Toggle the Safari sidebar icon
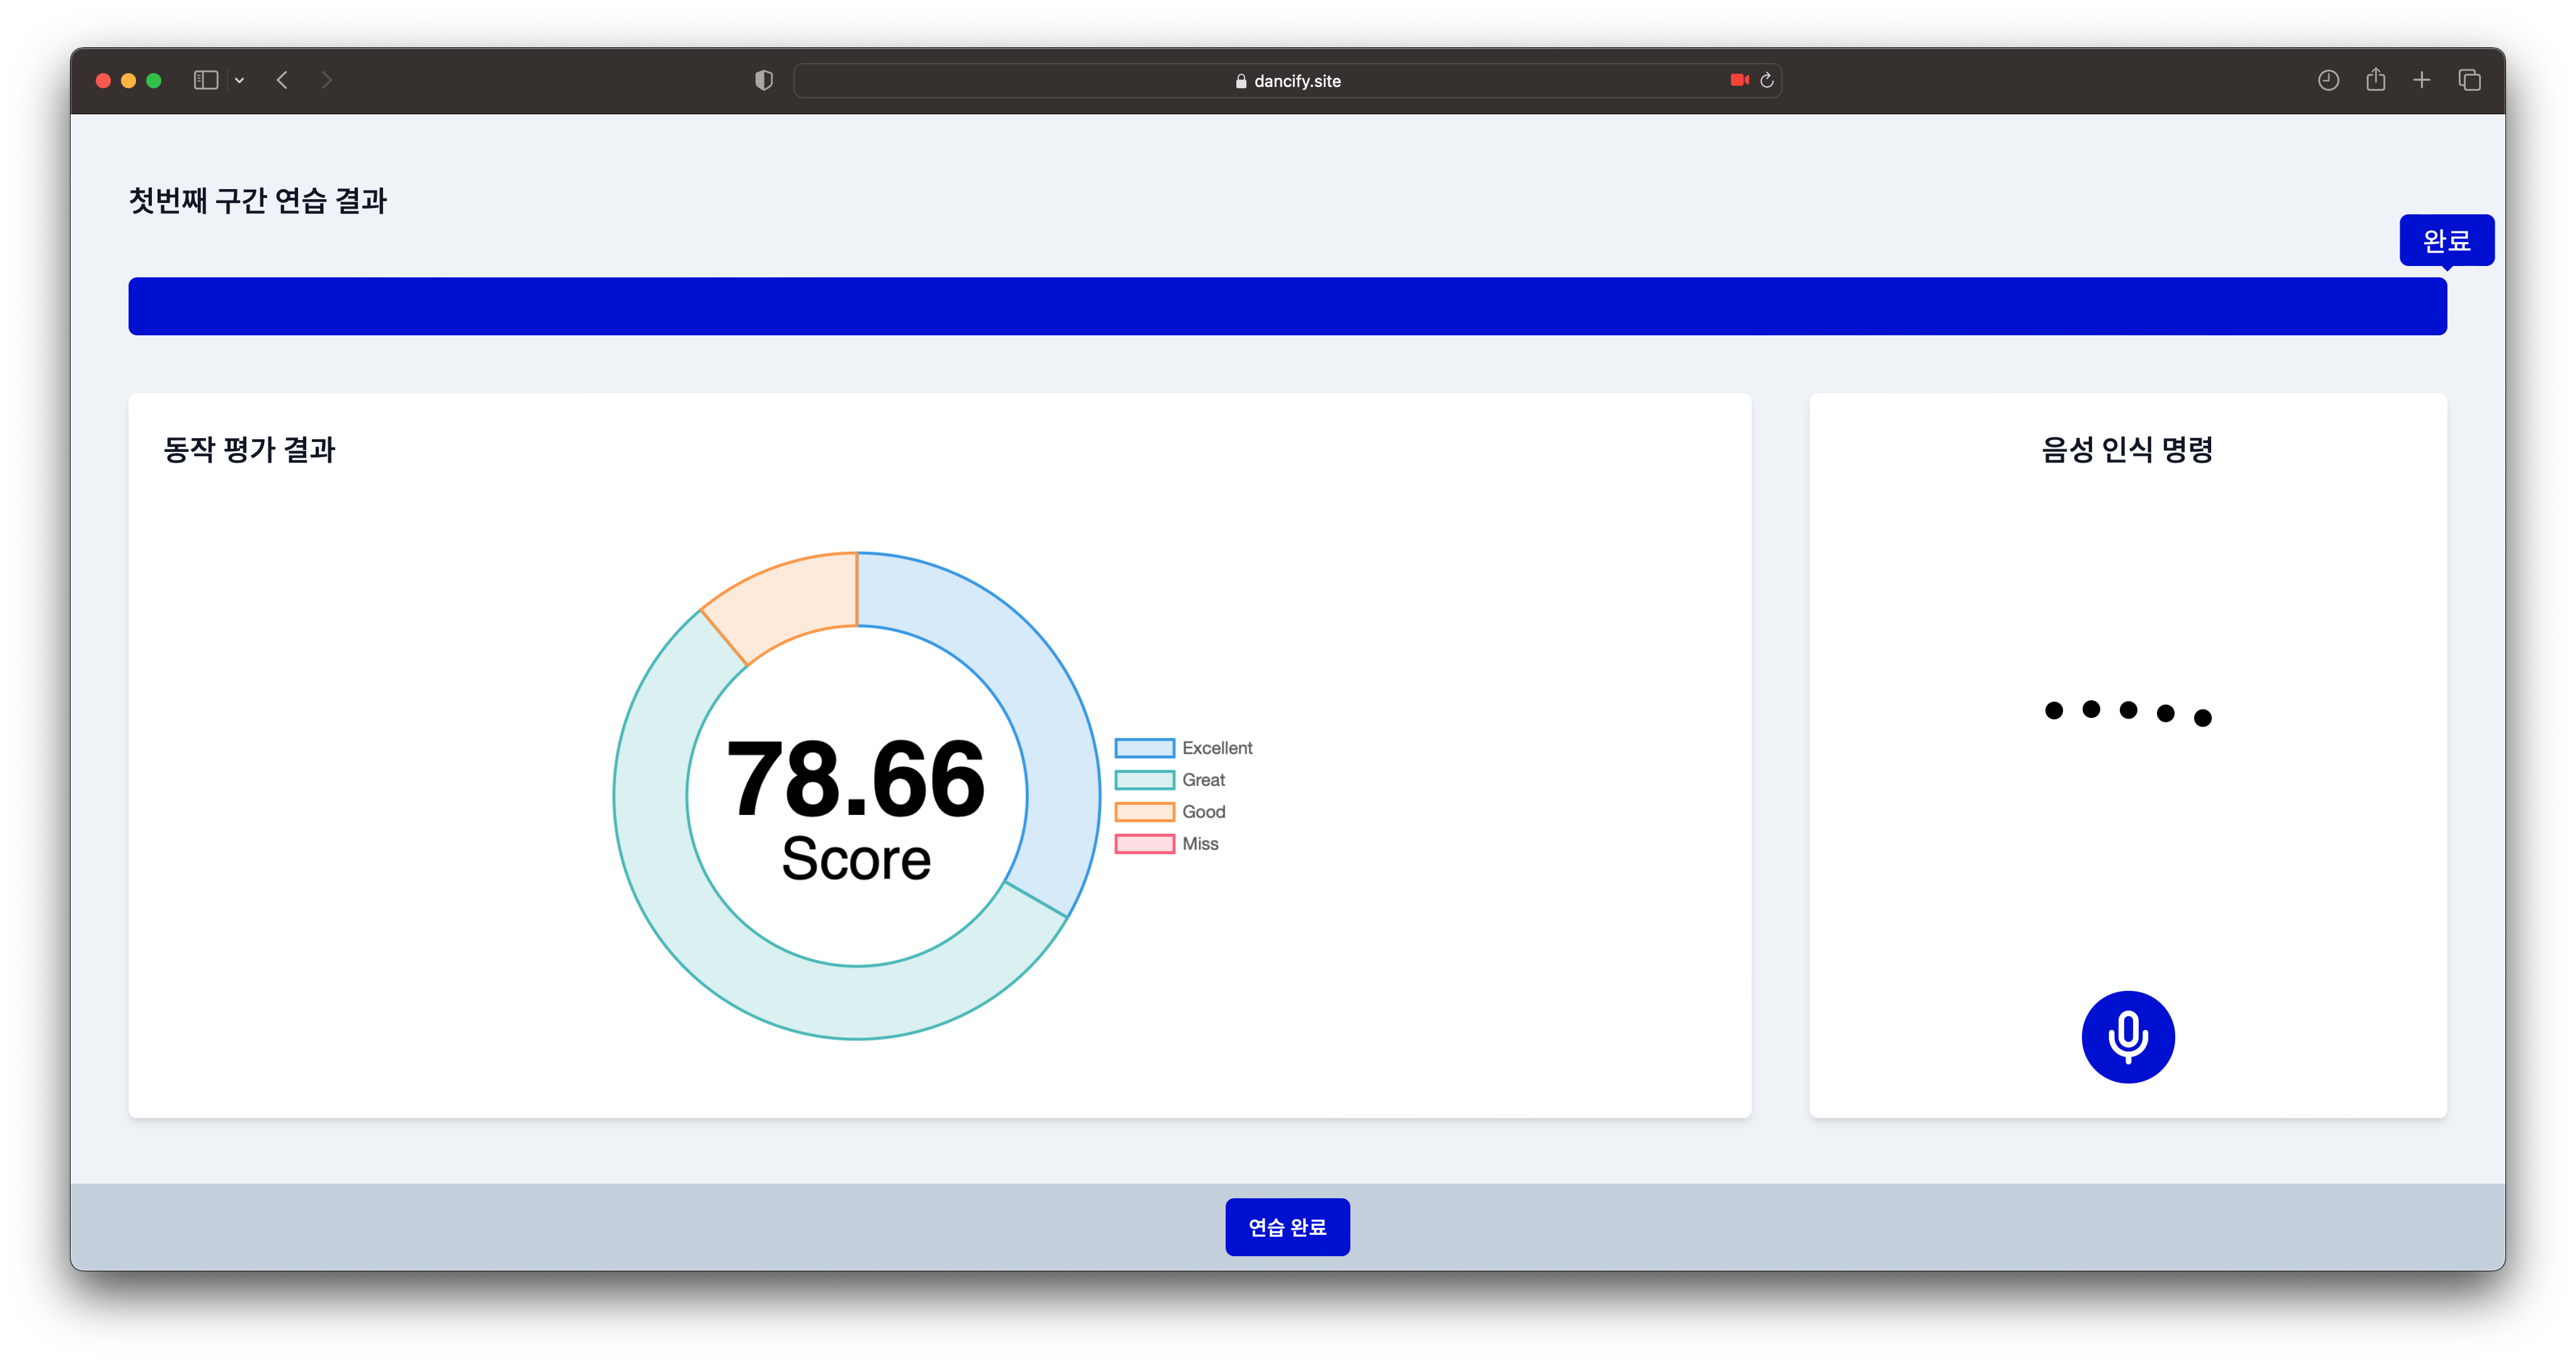 pyautogui.click(x=206, y=80)
